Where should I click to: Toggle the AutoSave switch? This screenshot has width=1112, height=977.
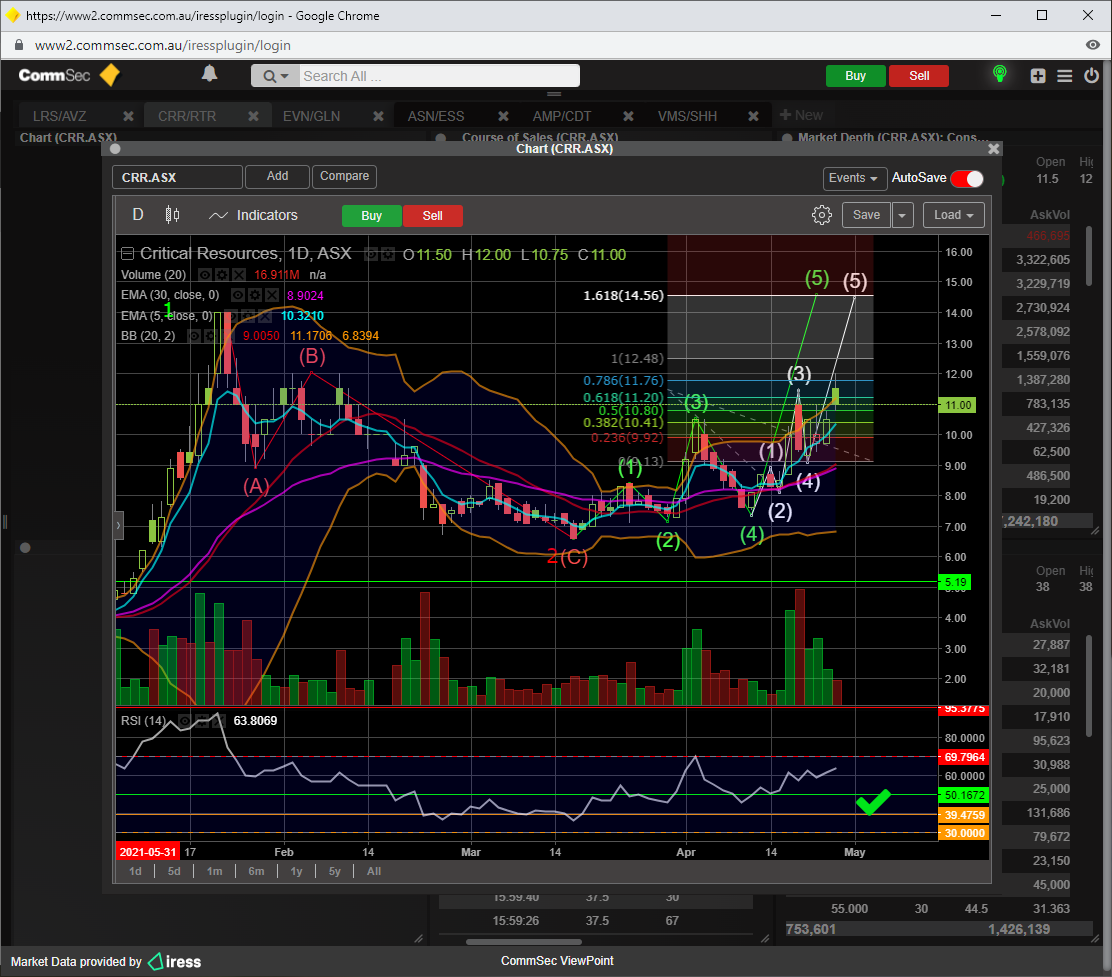click(967, 179)
